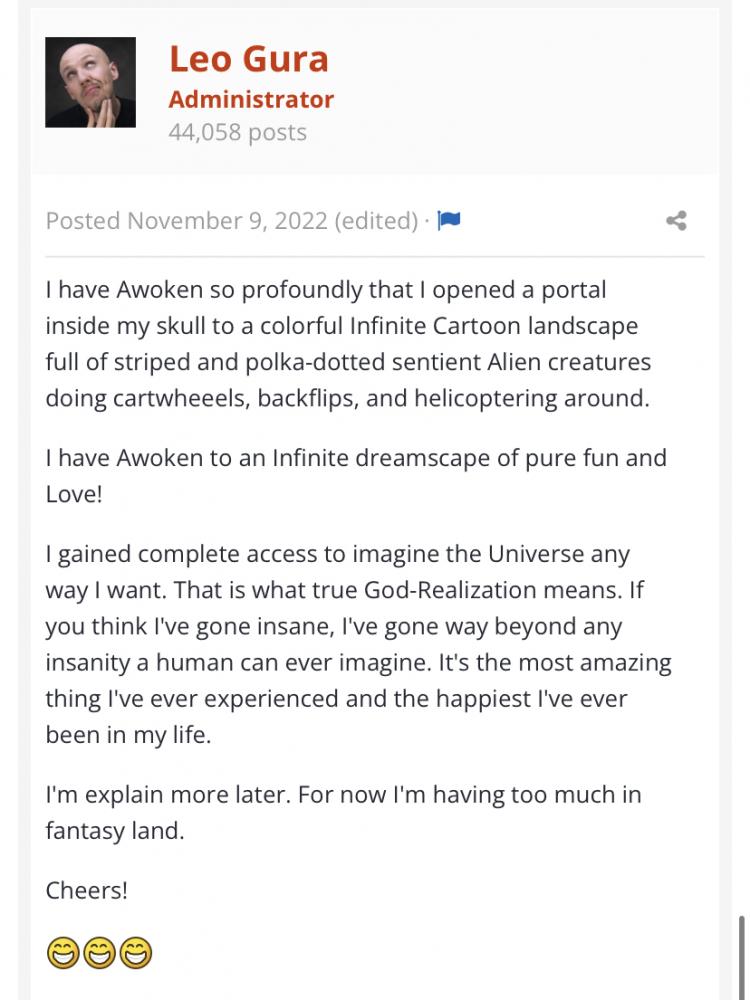This screenshot has height=1000, width=750.
Task: Click the 44,058 posts count
Action: pos(238,132)
